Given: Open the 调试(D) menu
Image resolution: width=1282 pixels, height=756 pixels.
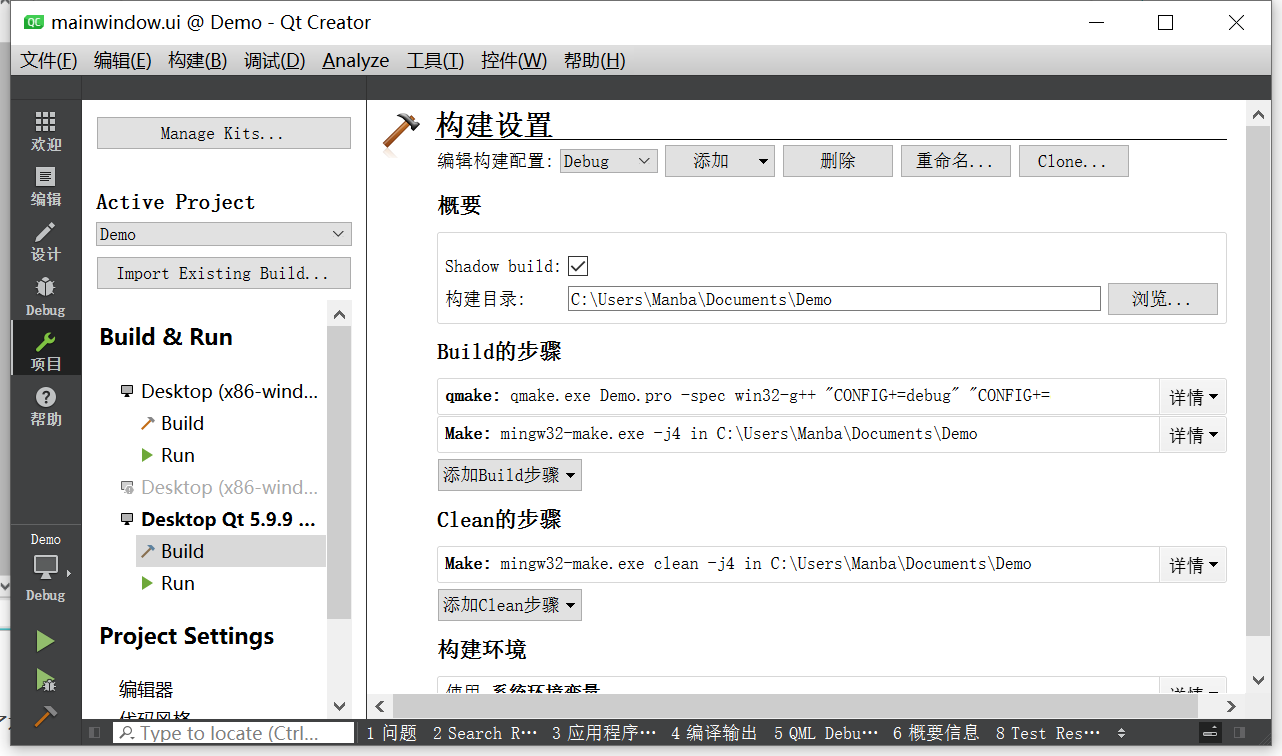Looking at the screenshot, I should [275, 60].
